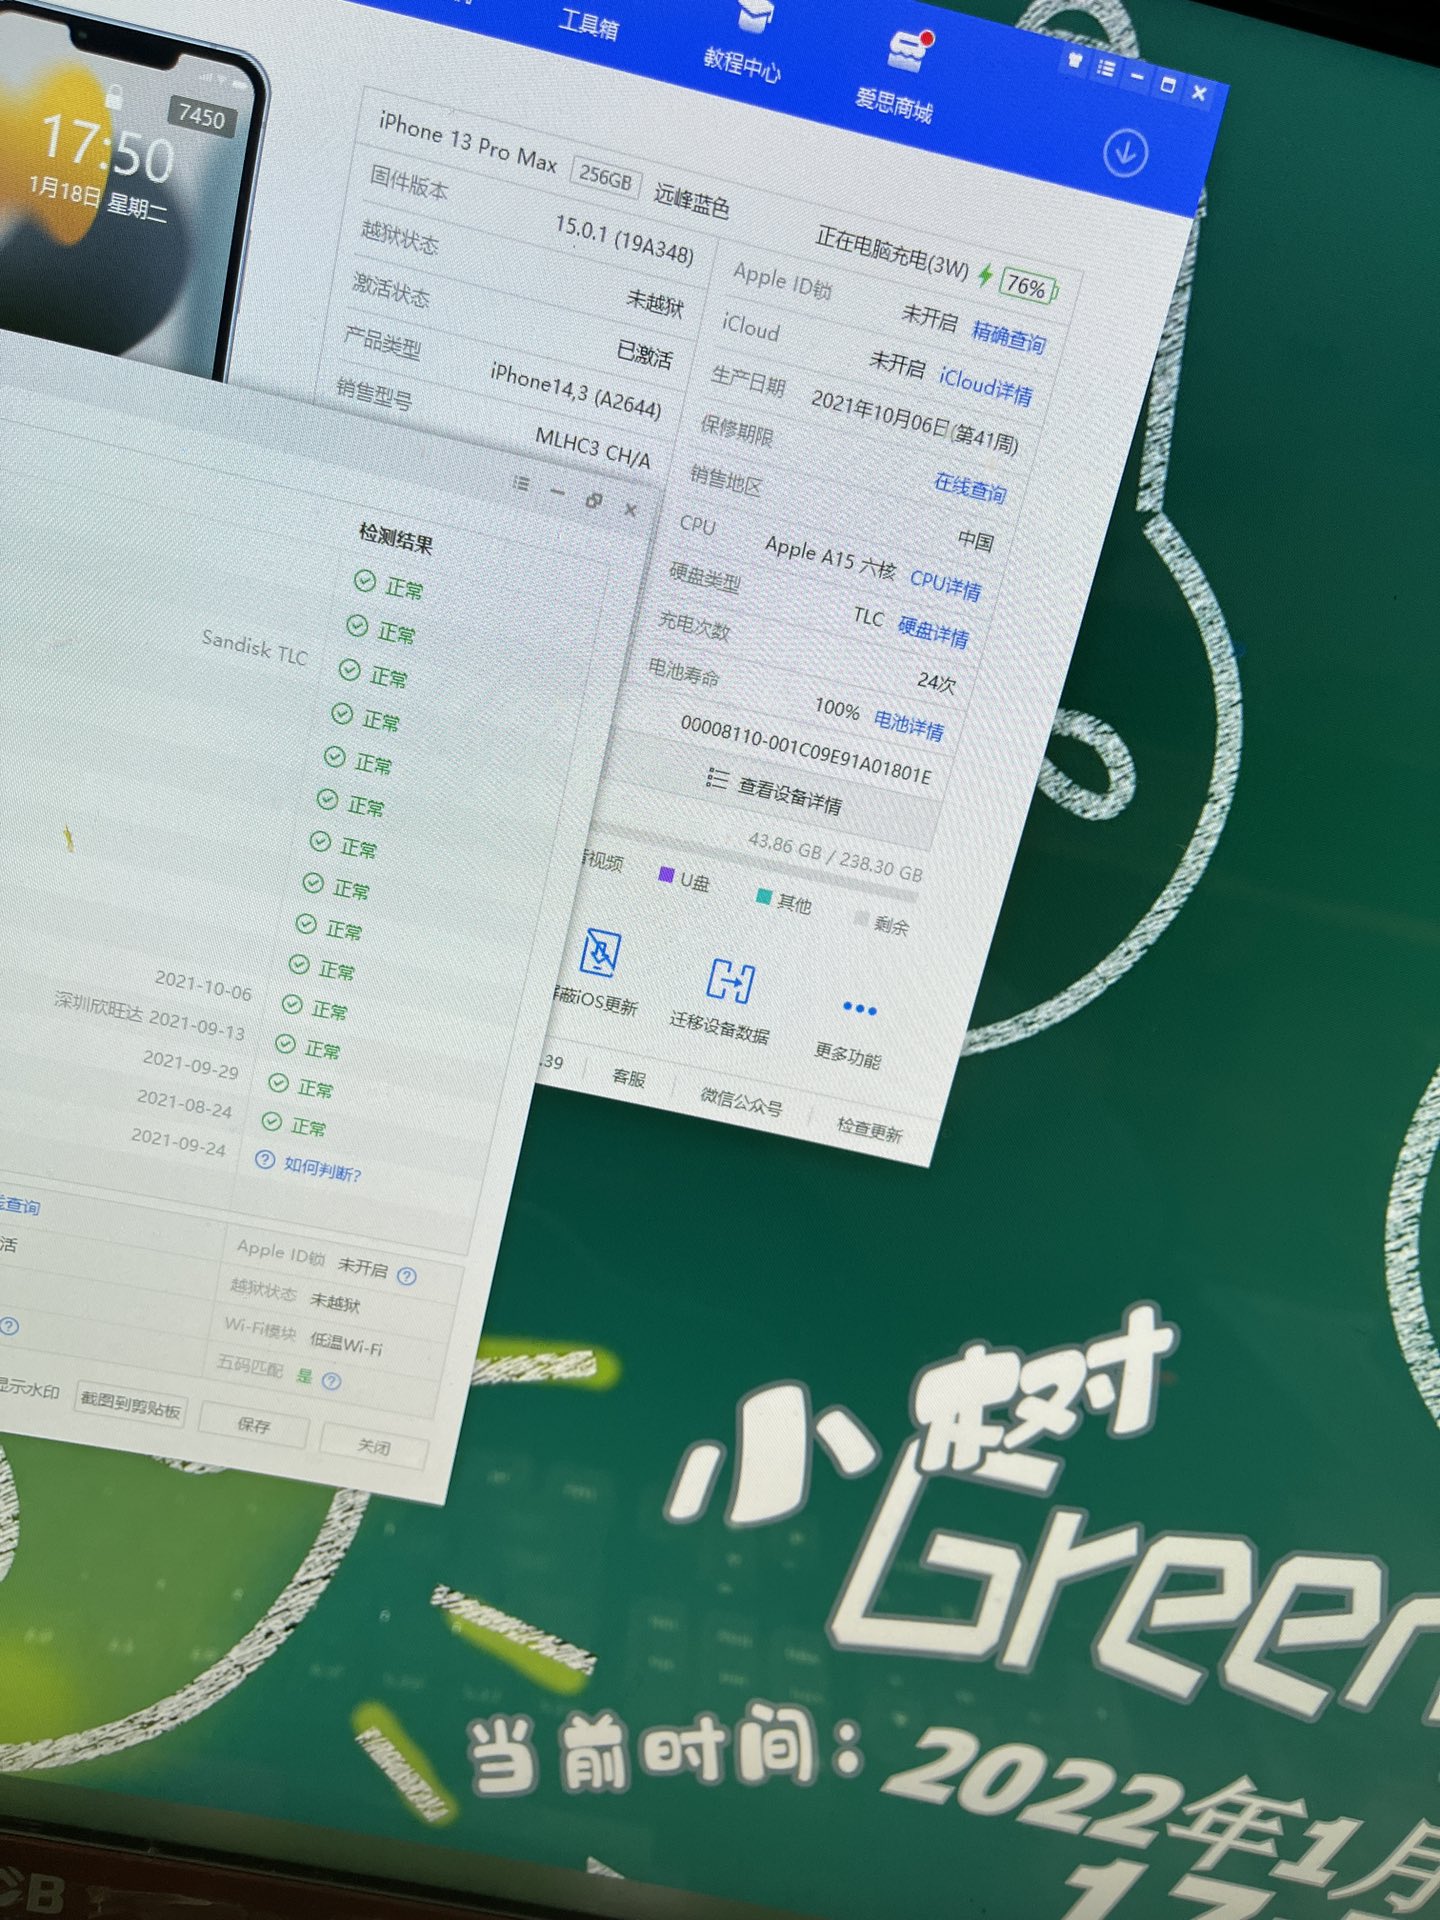The height and width of the screenshot is (1920, 1440).
Task: Click the 在线查询 warranty link
Action: [970, 487]
